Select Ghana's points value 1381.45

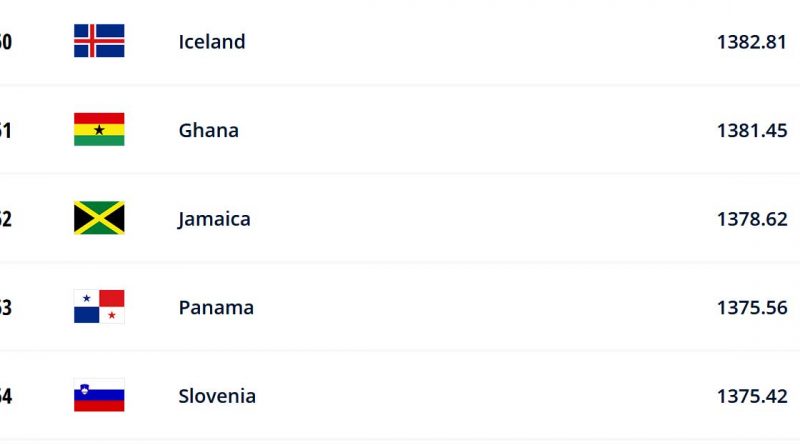click(752, 131)
